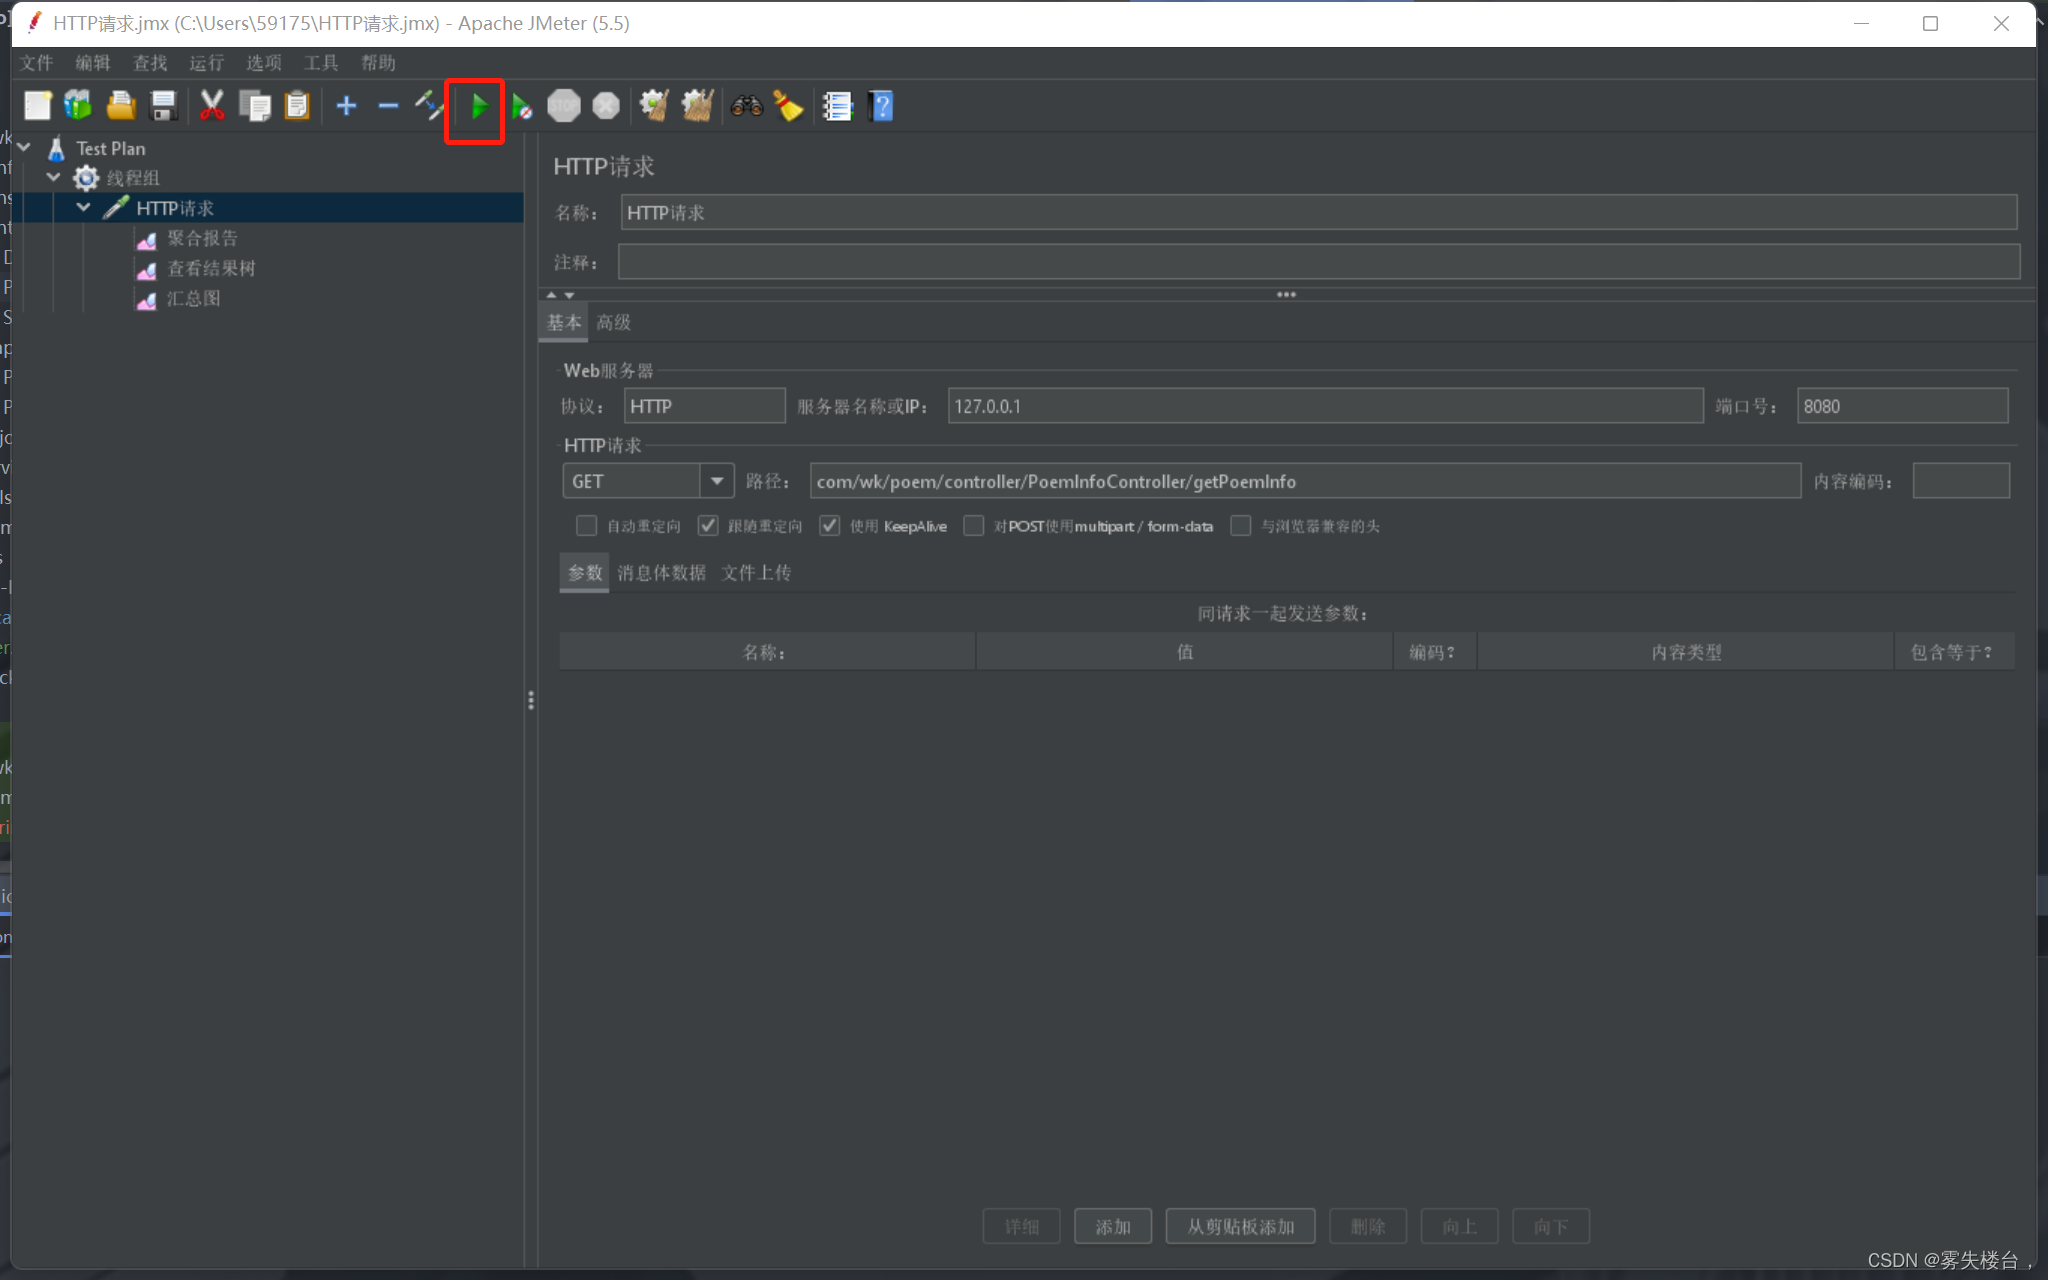Click the up collapse arrow below 注释
Screen dimensions: 2048x1280
551,295
